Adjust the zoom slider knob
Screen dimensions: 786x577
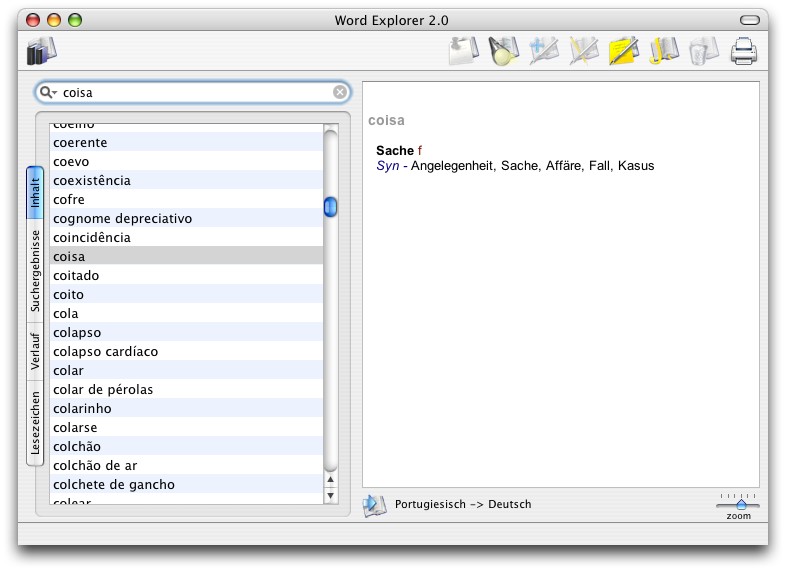[741, 504]
